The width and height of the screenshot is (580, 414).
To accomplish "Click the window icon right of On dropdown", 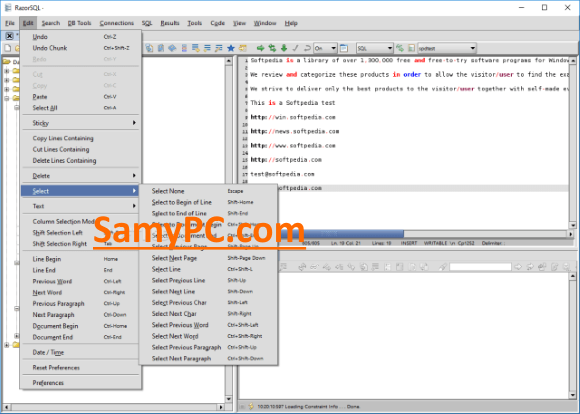I will 344,48.
